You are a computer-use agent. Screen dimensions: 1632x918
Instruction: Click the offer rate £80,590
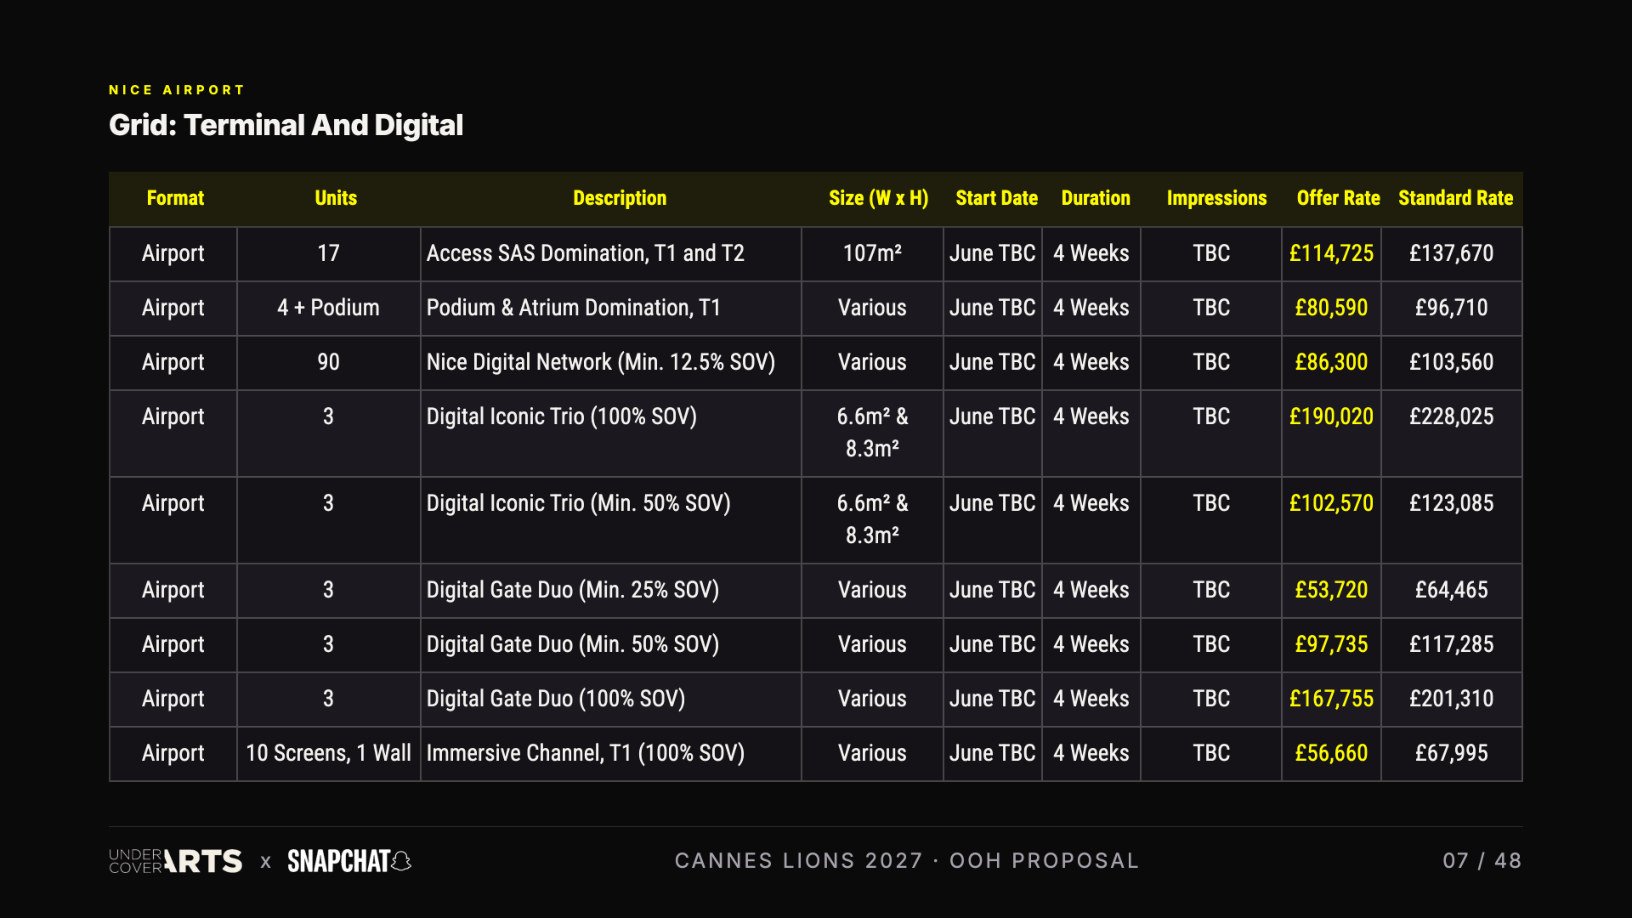1331,308
